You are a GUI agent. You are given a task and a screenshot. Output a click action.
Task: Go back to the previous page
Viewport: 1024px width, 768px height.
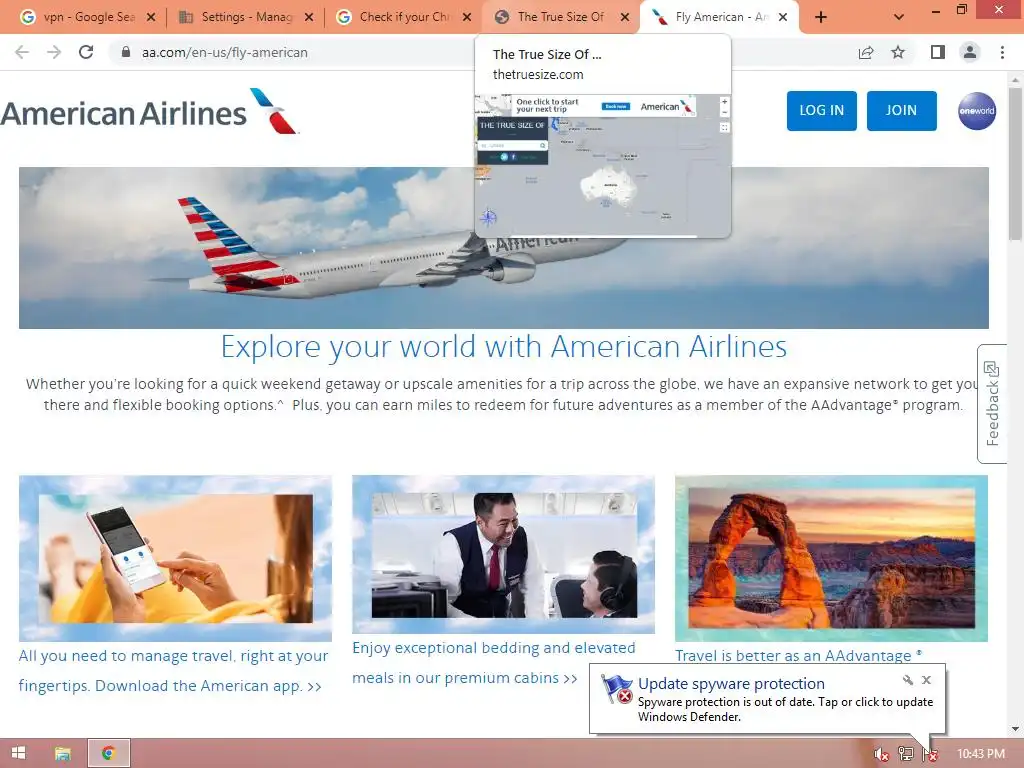(22, 52)
